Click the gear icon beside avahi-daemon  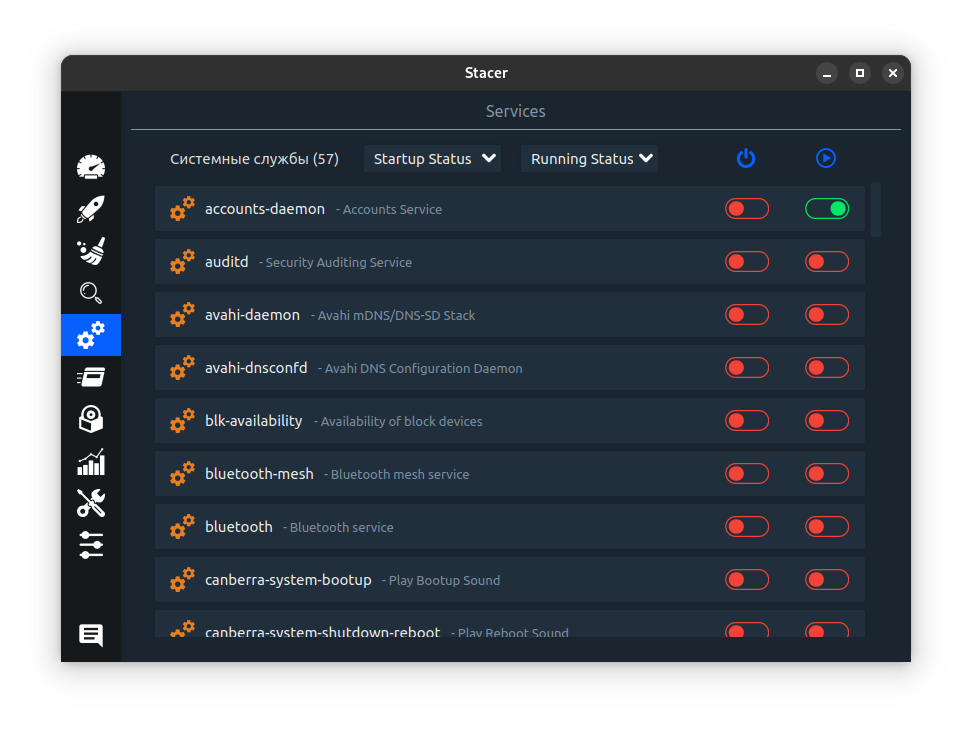point(182,315)
